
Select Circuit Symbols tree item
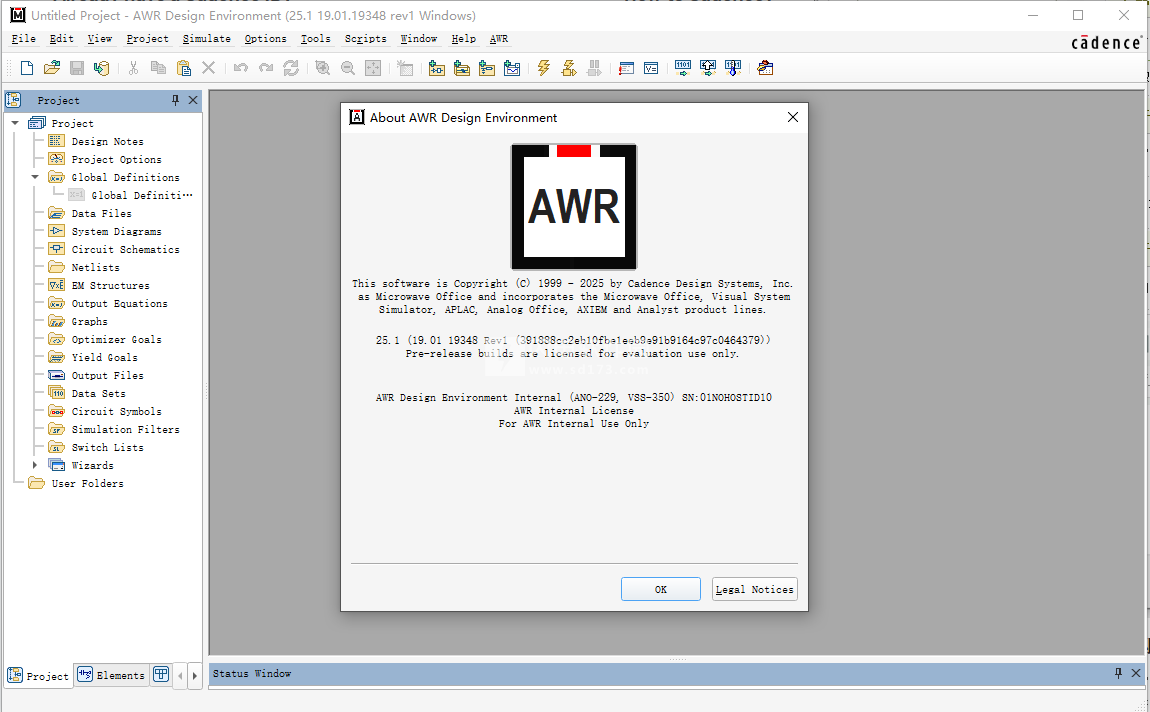(x=116, y=411)
